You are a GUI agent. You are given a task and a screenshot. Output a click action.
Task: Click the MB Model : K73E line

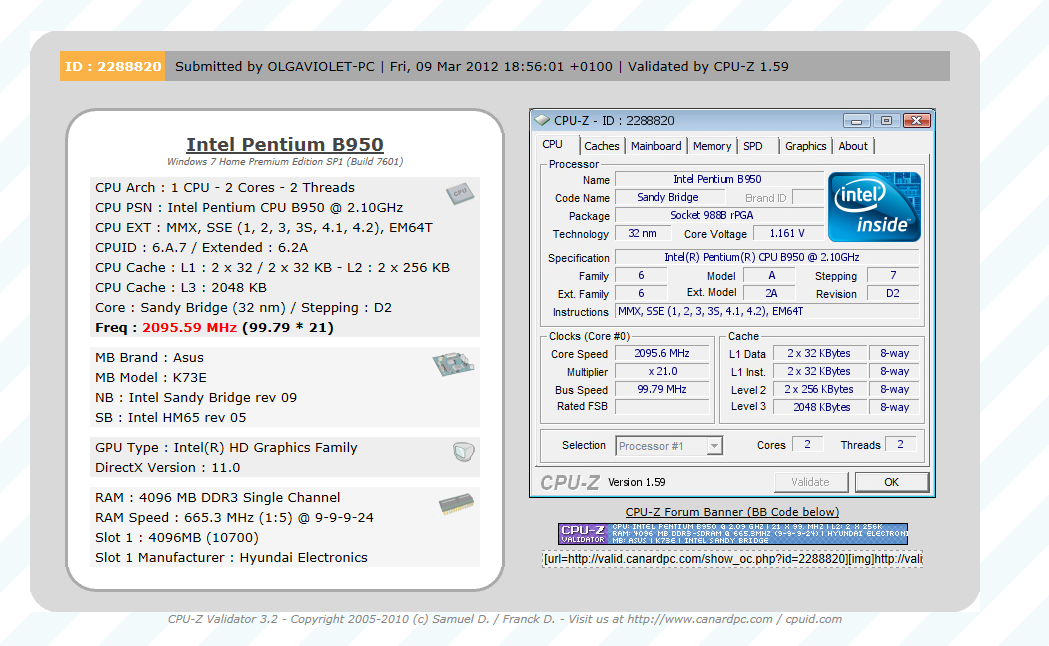tap(151, 377)
